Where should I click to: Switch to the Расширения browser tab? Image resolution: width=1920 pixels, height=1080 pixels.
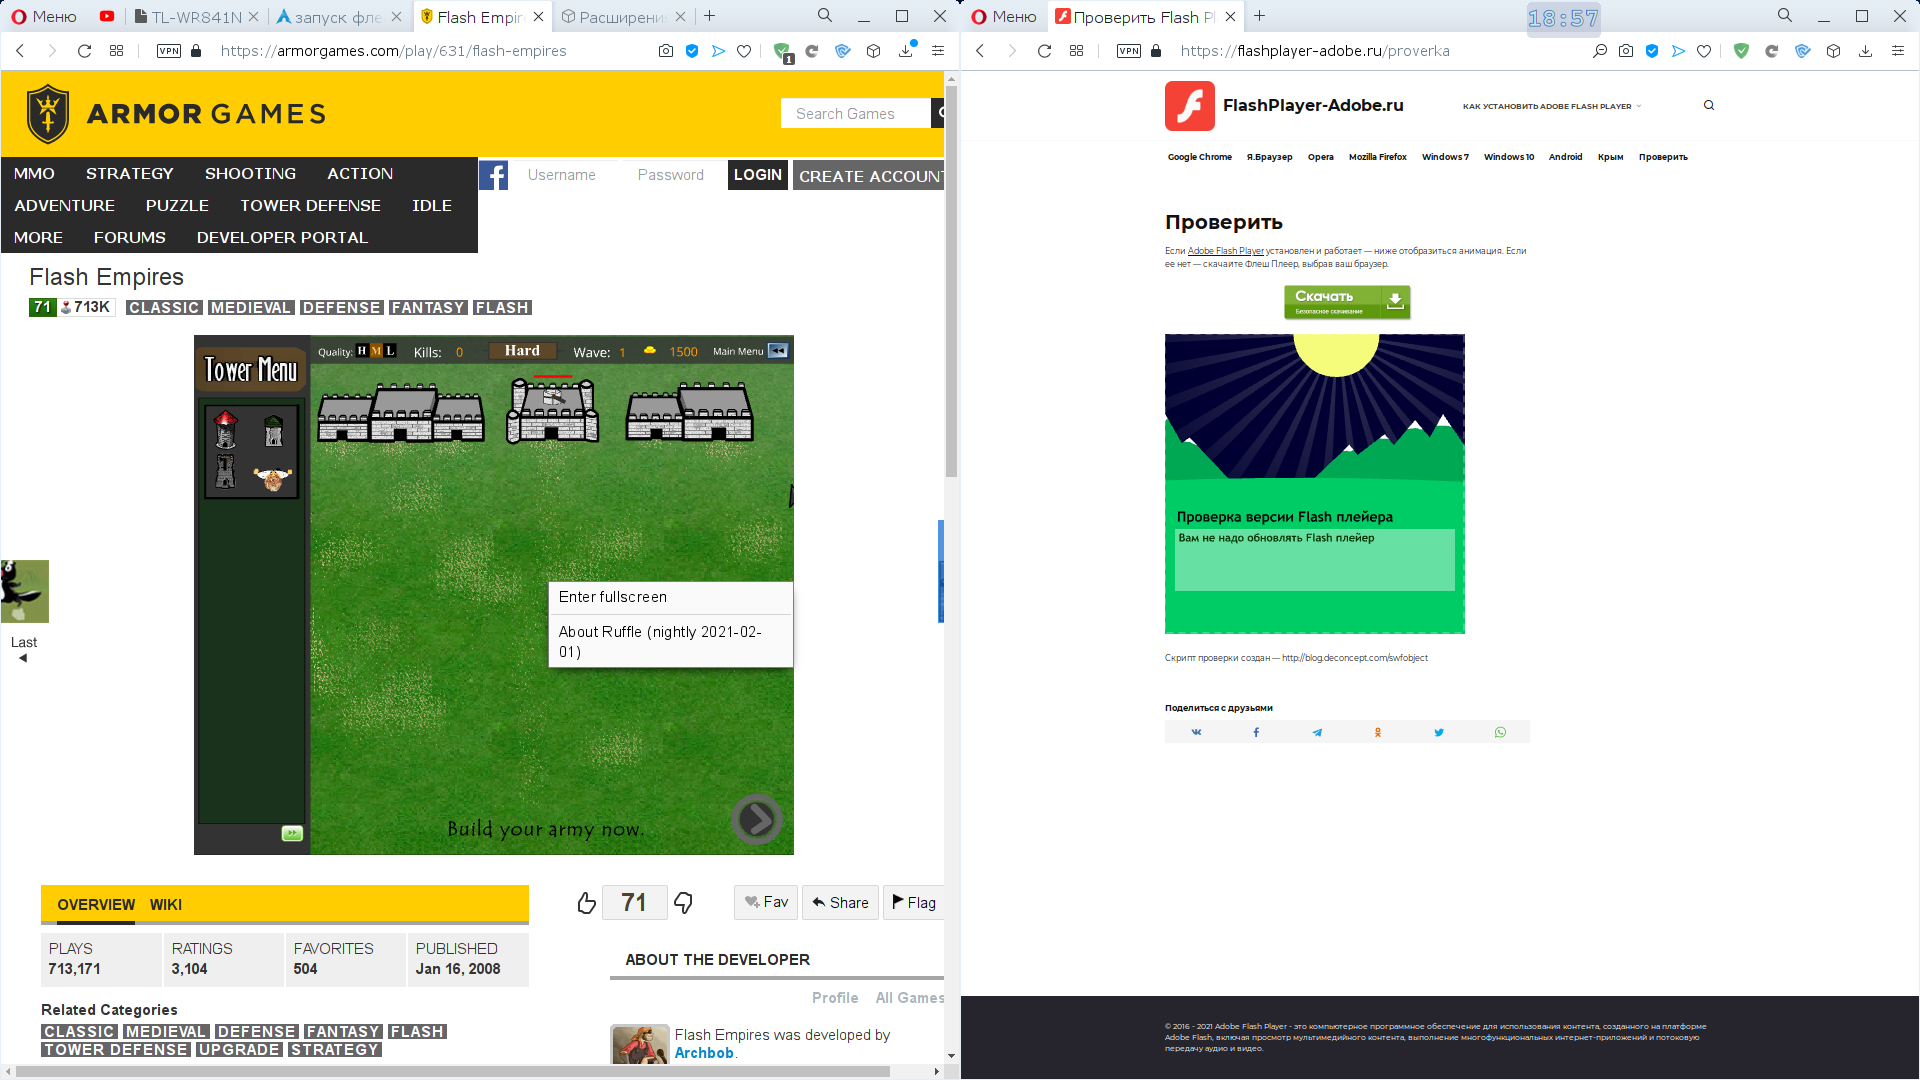coord(623,16)
